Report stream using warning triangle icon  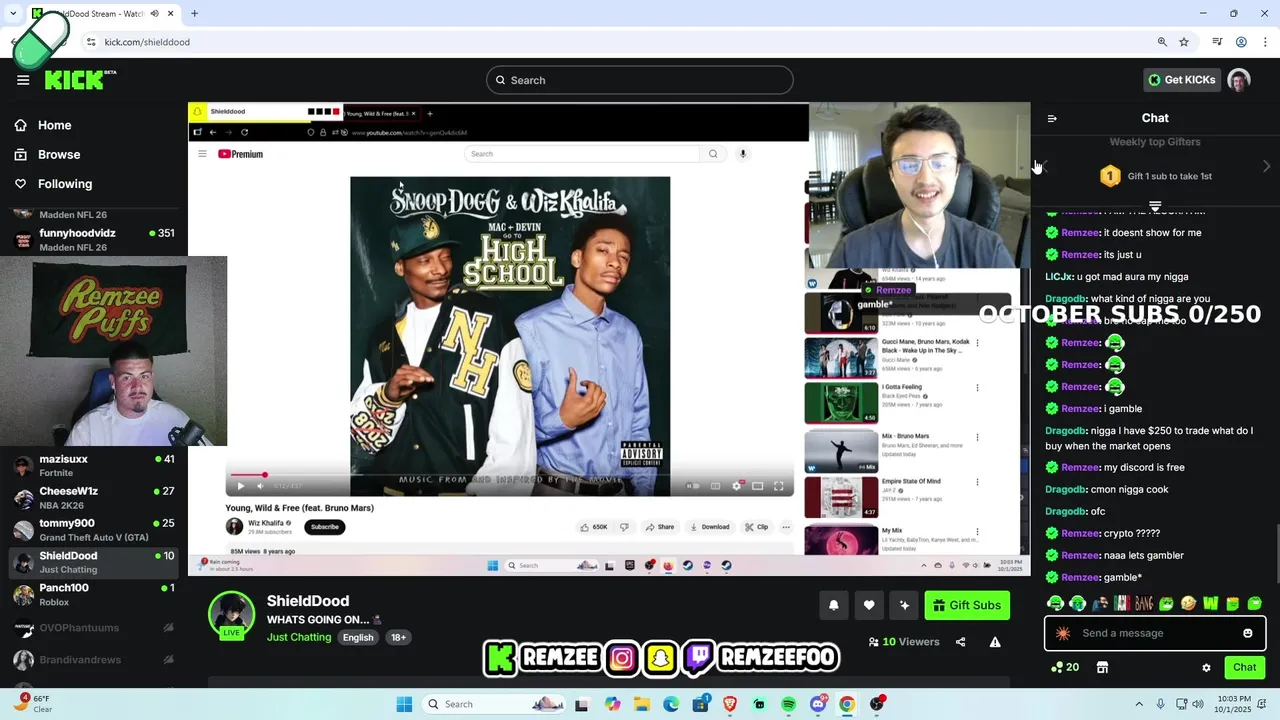click(x=995, y=642)
